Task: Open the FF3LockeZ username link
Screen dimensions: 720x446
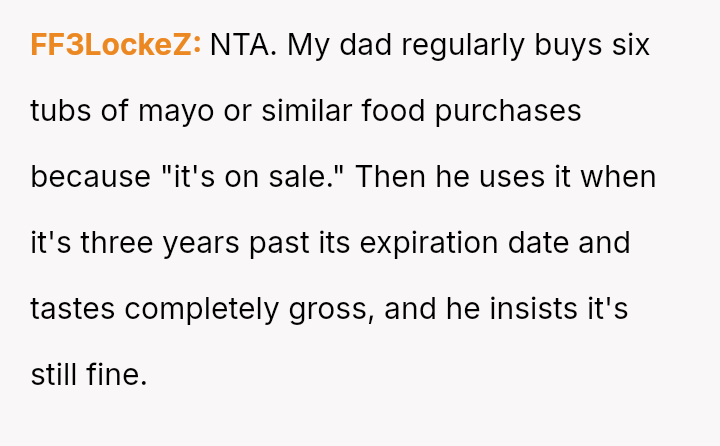Action: click(116, 45)
